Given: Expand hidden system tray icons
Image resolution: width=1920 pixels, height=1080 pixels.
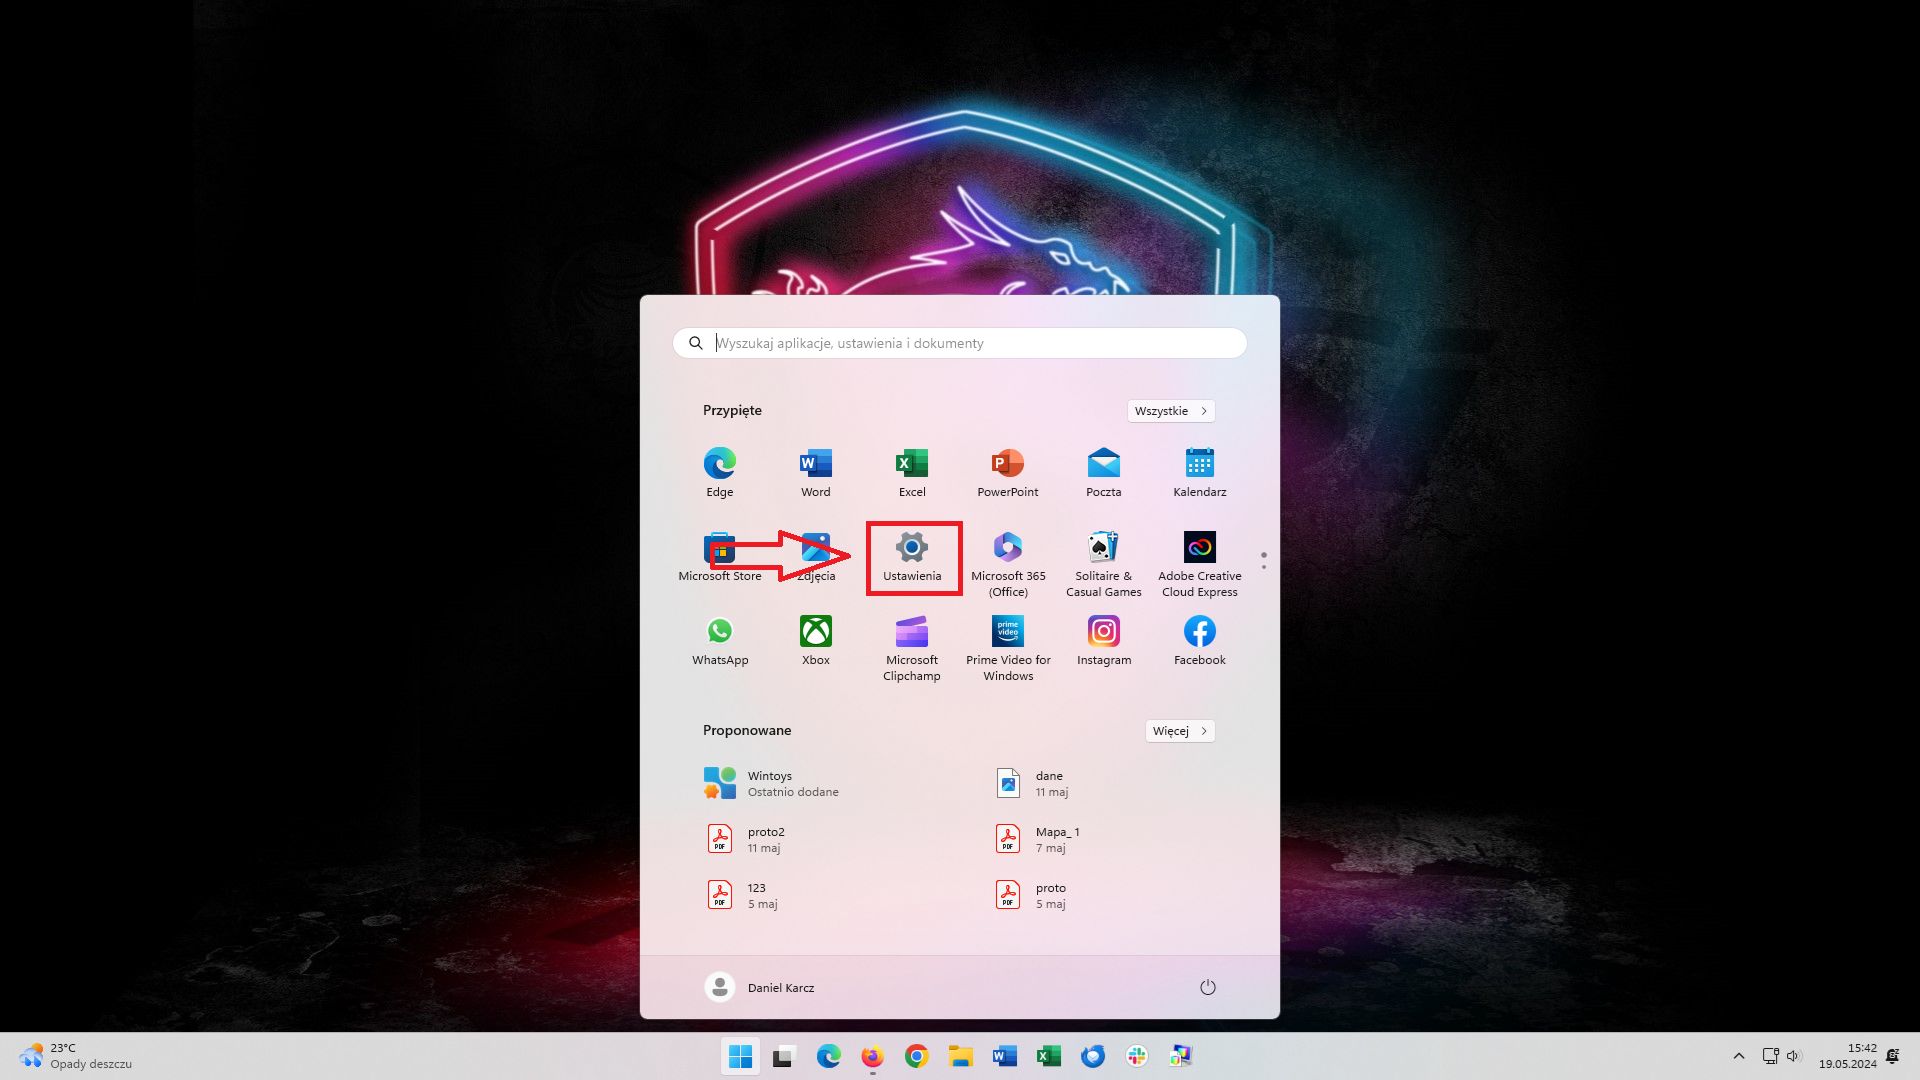Looking at the screenshot, I should [1739, 1056].
